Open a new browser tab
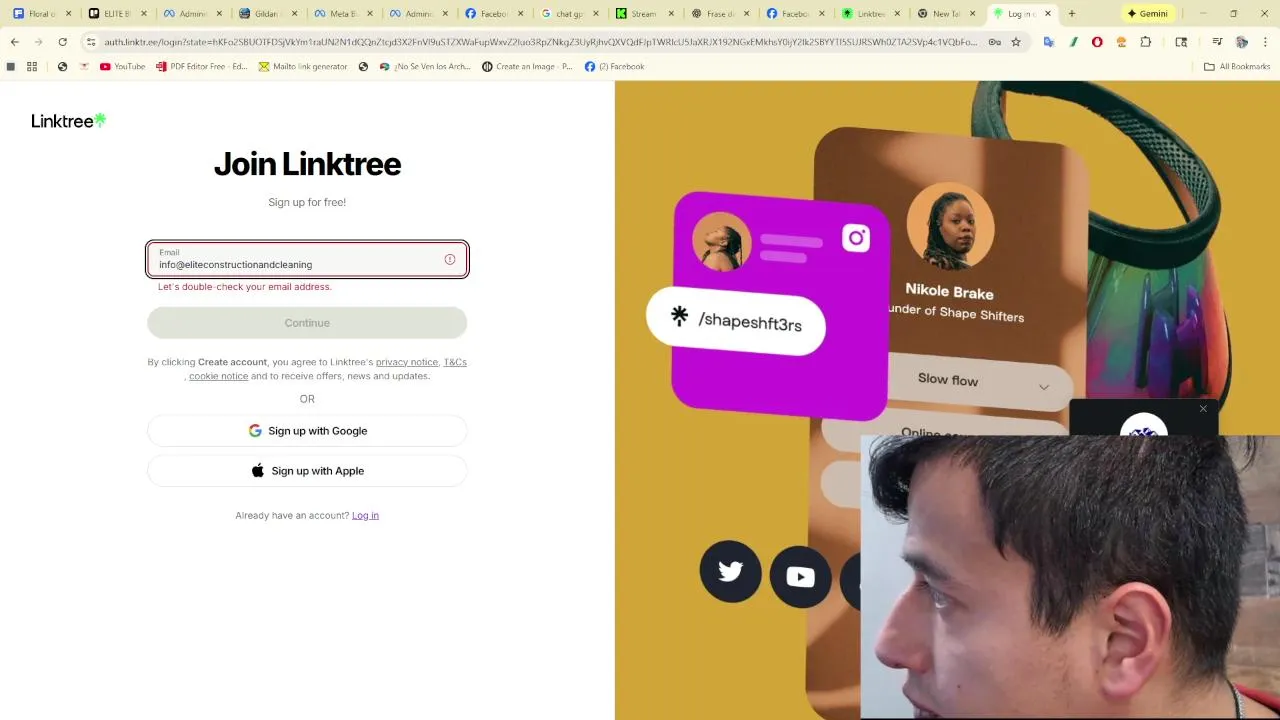The height and width of the screenshot is (720, 1280). pos(1072,14)
